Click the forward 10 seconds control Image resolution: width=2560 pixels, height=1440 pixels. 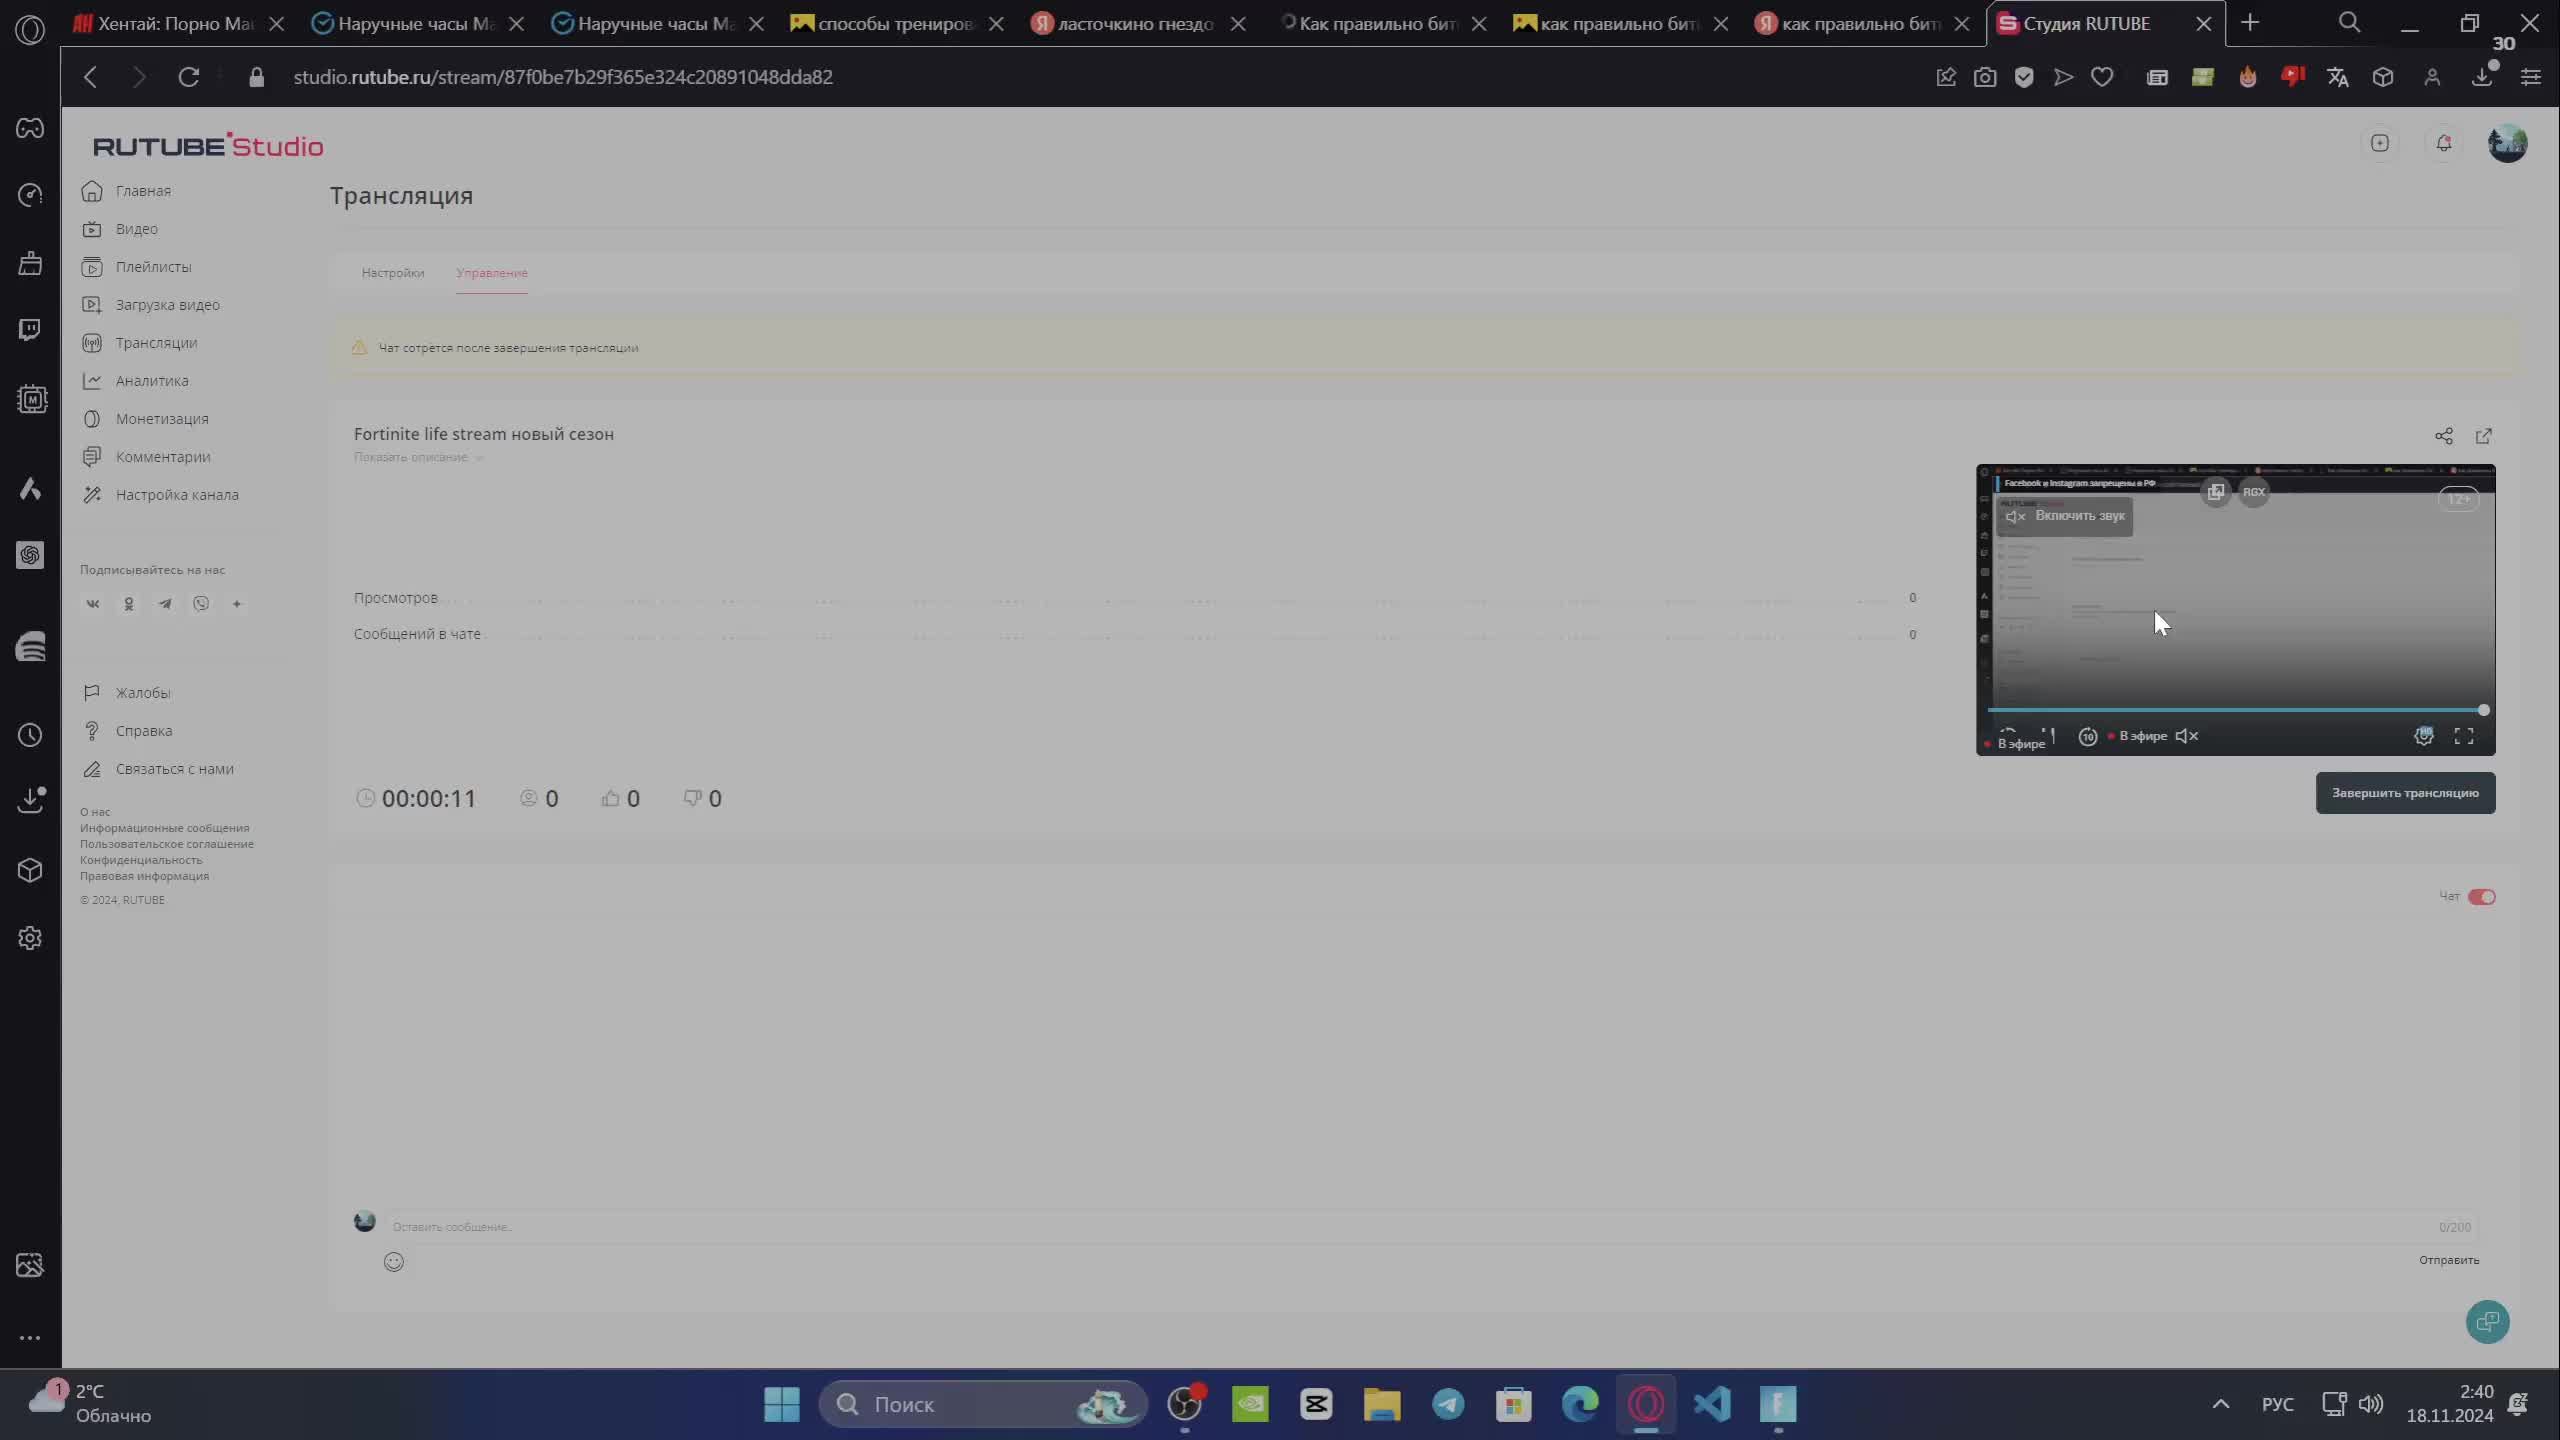click(x=2088, y=737)
